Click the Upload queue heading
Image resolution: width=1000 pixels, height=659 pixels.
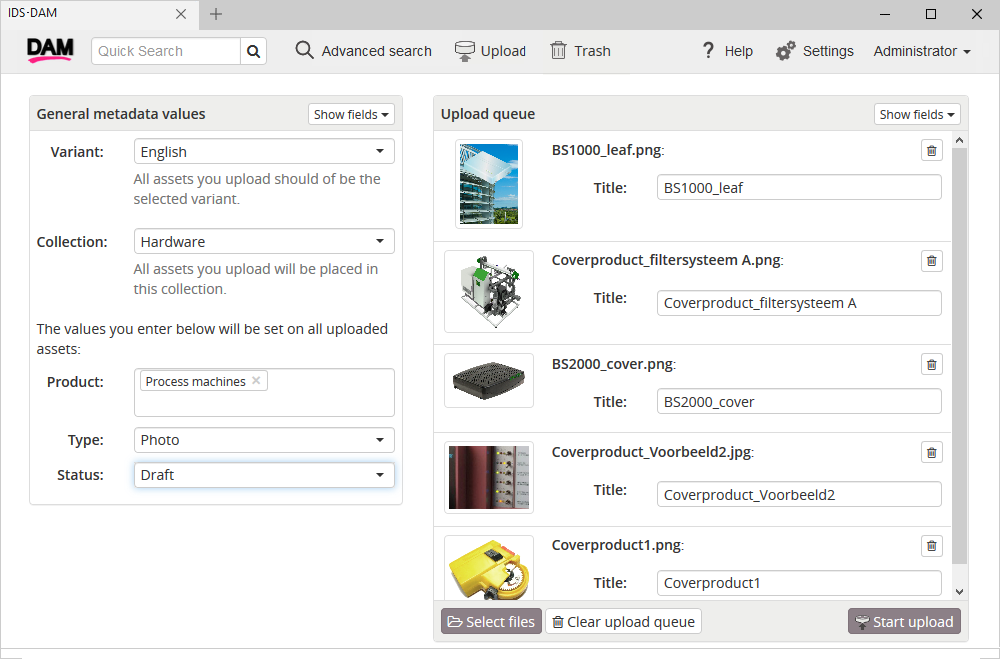coord(488,114)
